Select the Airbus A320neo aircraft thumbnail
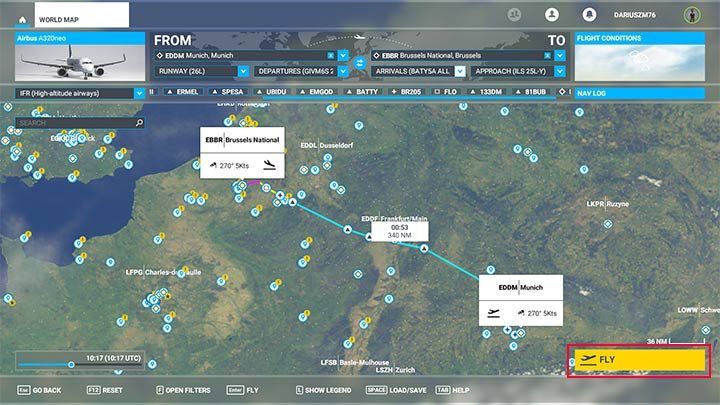Viewport: 720px width, 405px height. (x=80, y=56)
